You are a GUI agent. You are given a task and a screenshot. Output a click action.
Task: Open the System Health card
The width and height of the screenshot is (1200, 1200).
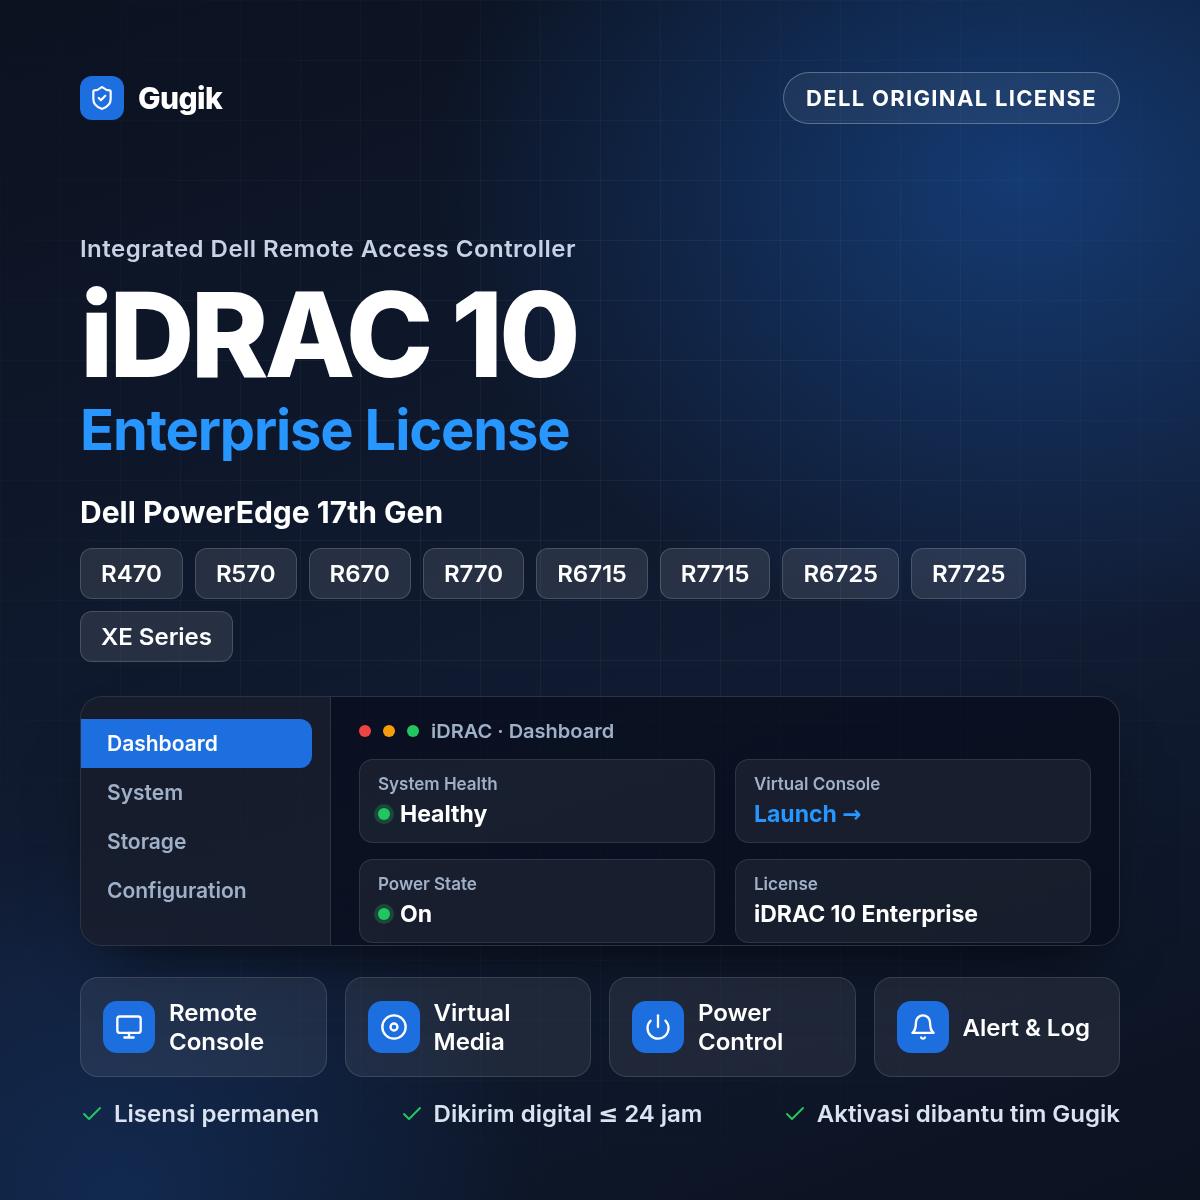tap(537, 801)
